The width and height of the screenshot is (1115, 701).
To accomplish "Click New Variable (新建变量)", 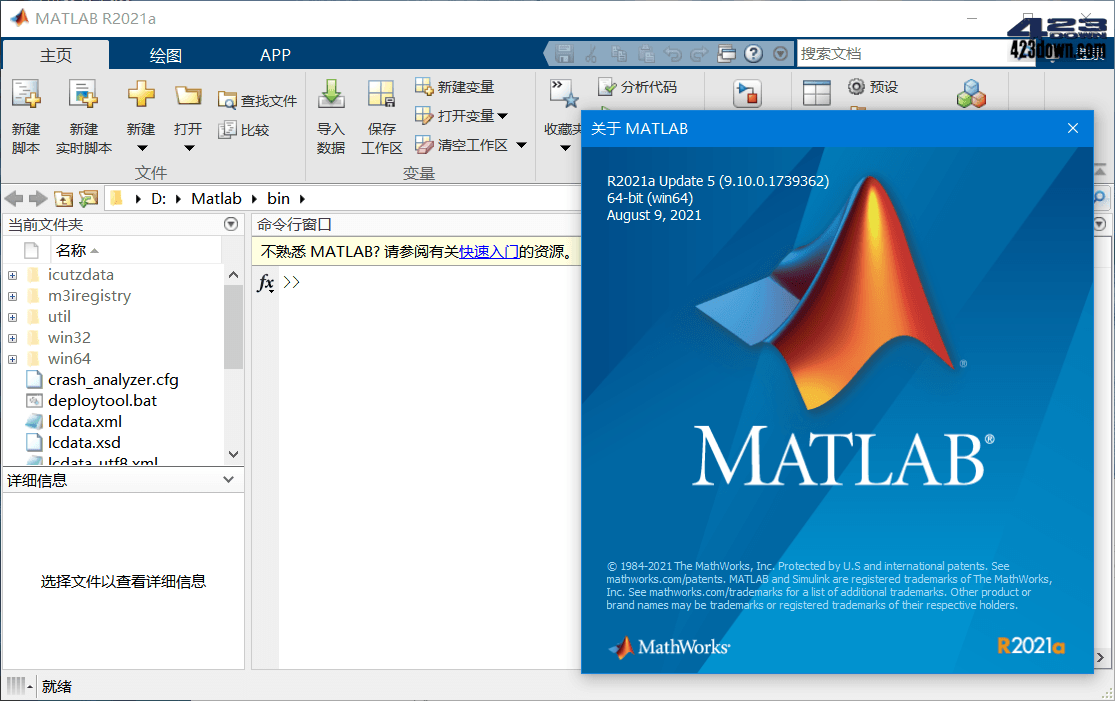I will click(455, 87).
